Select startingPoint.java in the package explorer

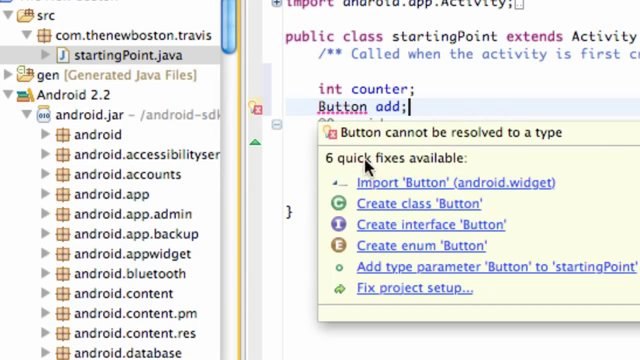coord(128,55)
